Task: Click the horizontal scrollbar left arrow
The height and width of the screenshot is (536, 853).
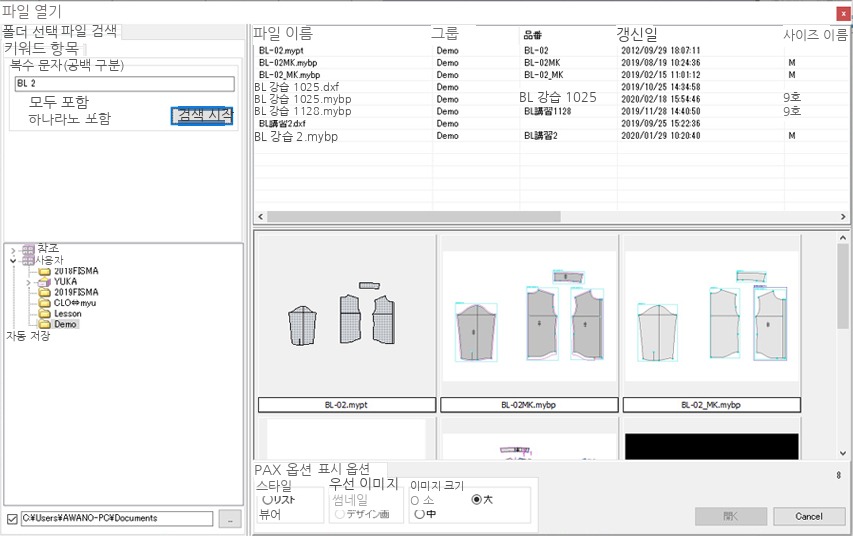Action: click(x=261, y=217)
